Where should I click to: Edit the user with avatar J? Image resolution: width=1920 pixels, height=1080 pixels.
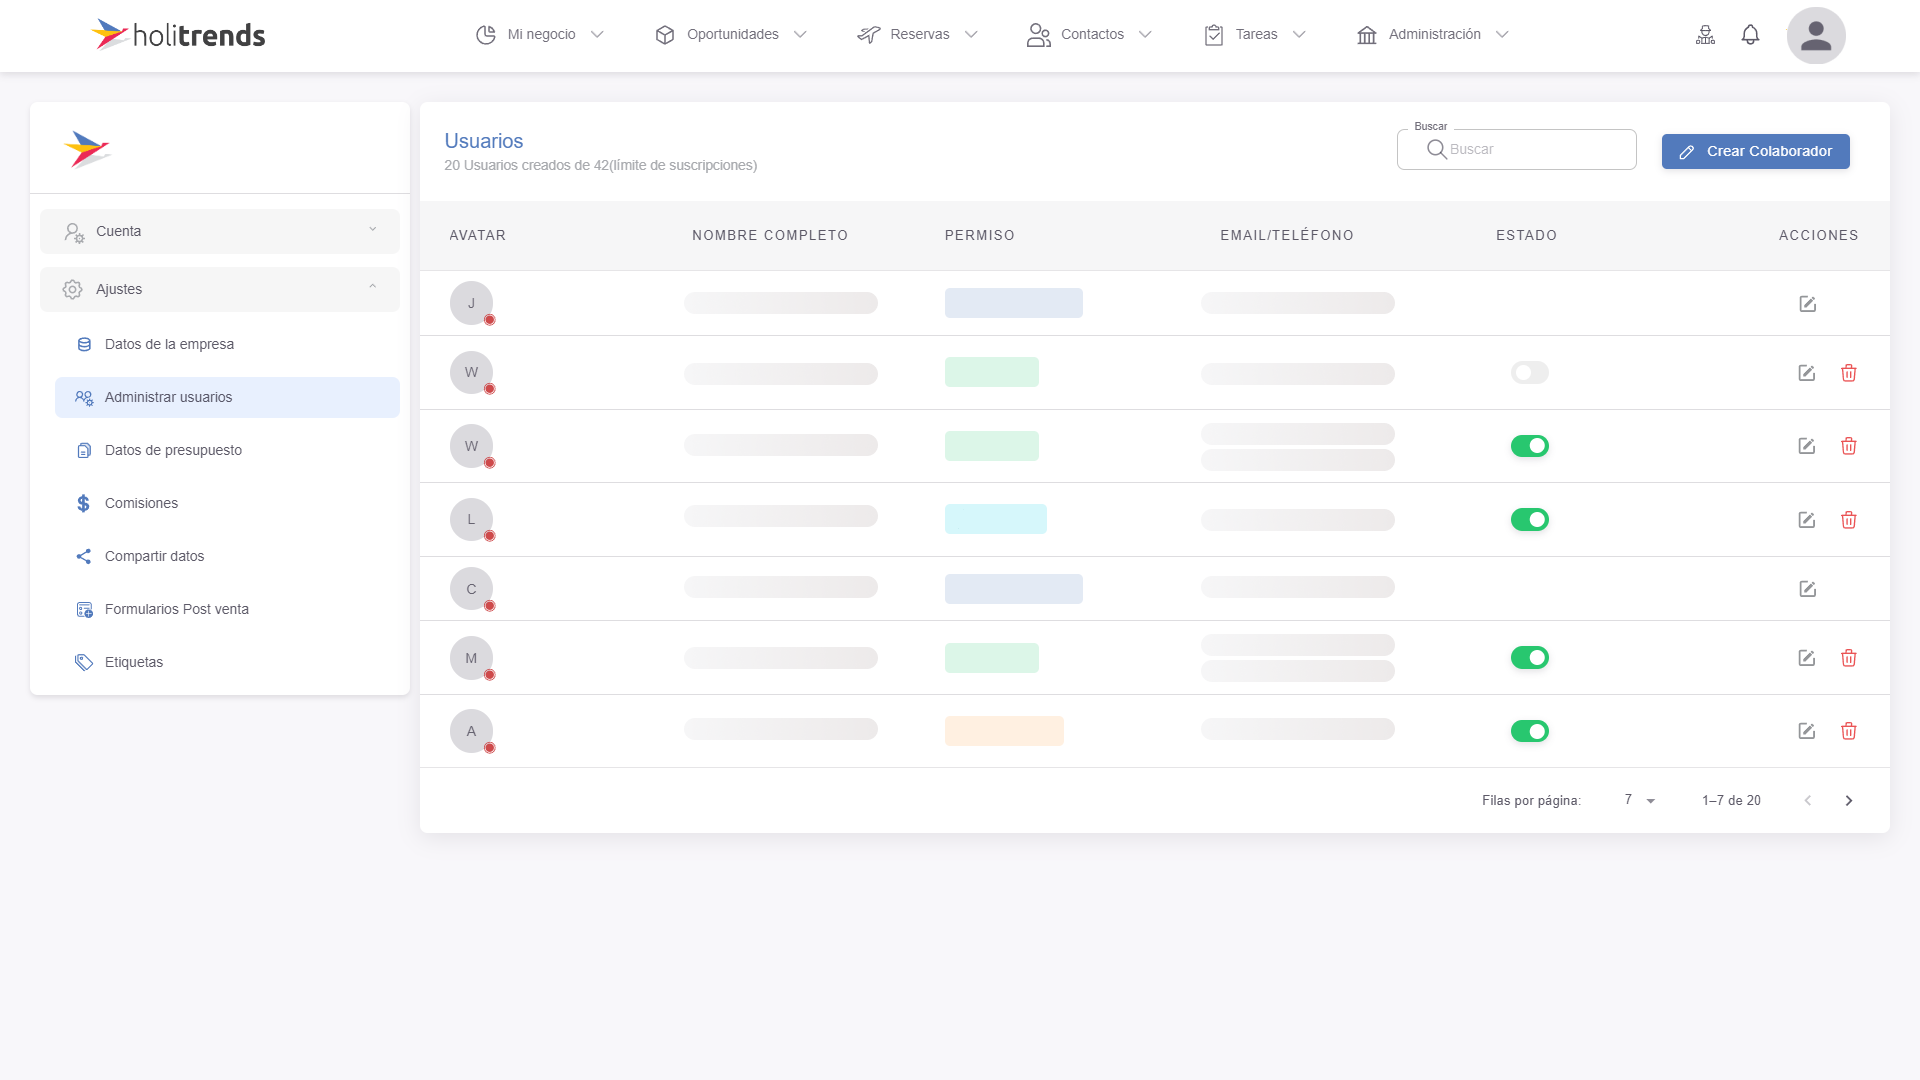pos(1808,304)
